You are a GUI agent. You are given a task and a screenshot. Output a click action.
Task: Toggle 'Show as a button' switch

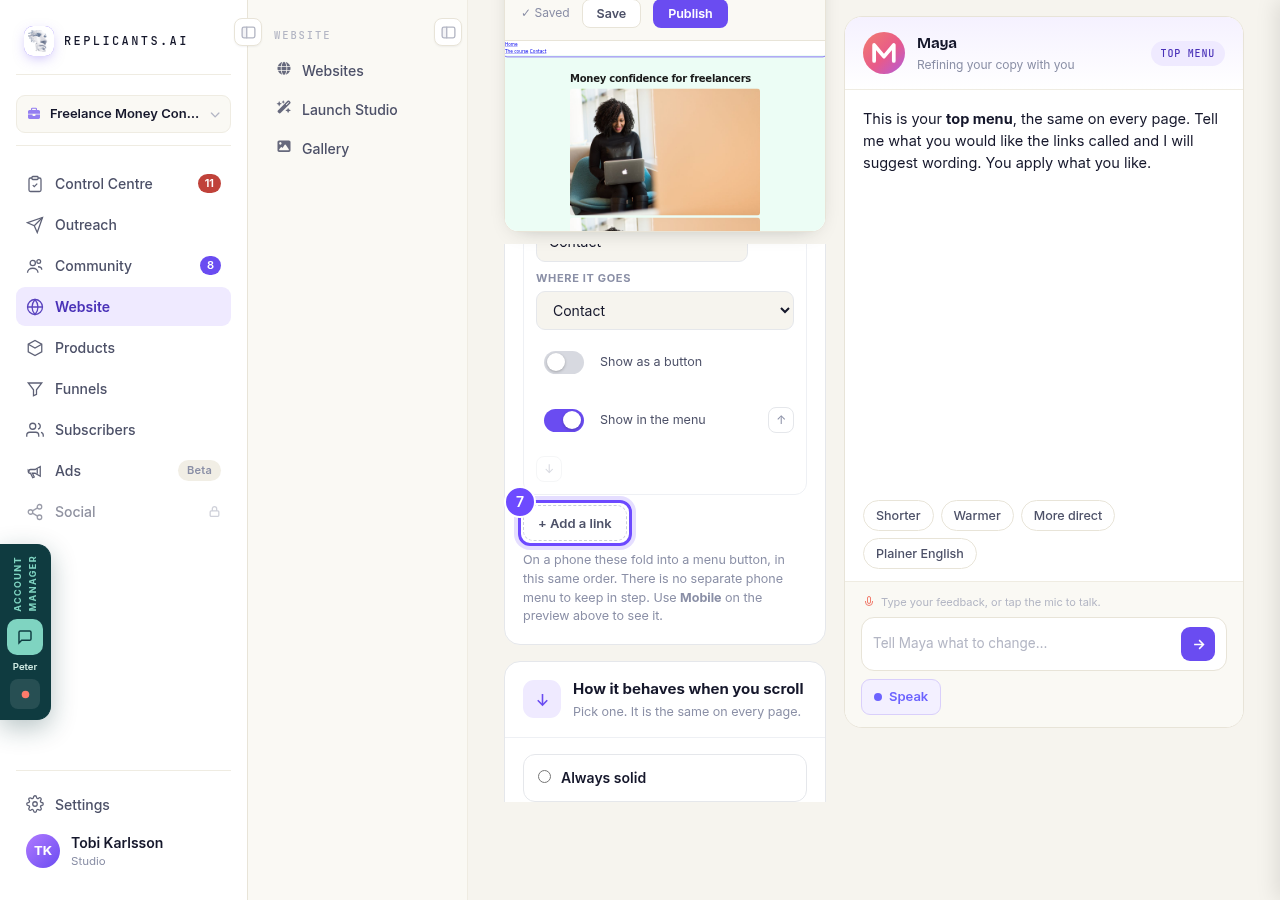point(564,362)
